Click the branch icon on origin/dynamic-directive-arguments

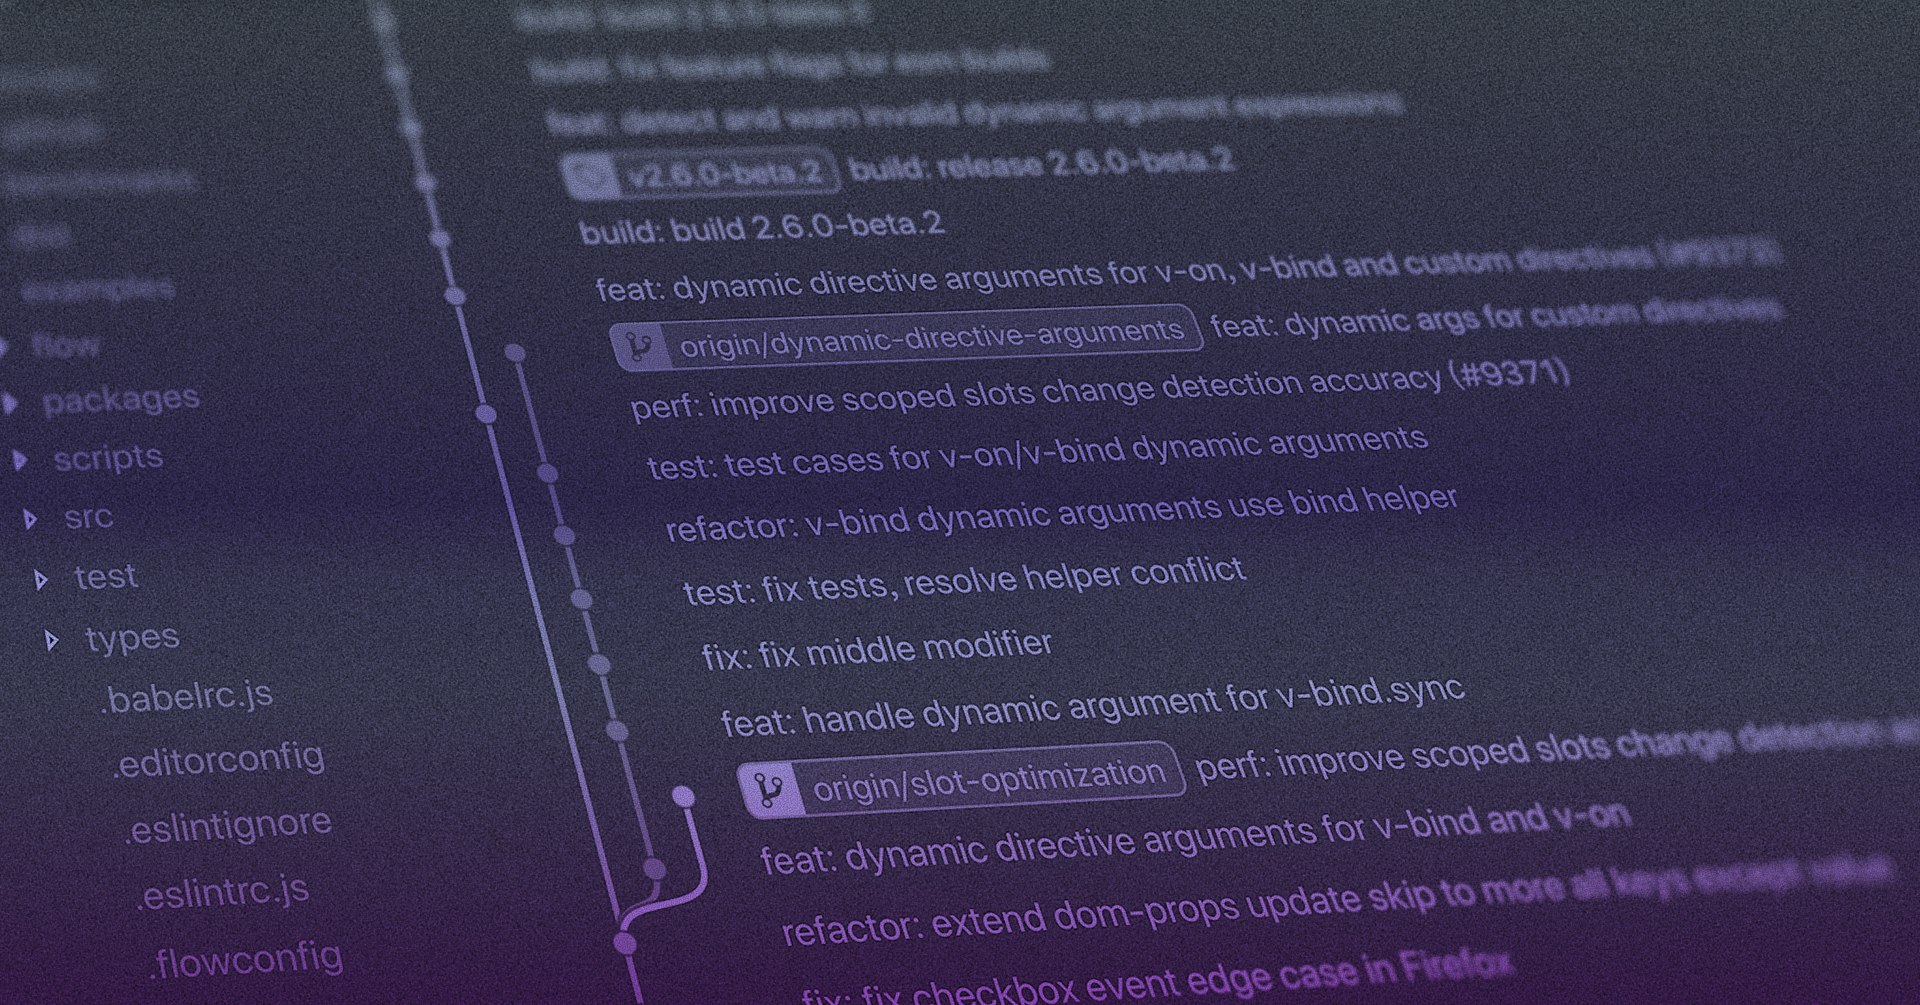pyautogui.click(x=637, y=347)
